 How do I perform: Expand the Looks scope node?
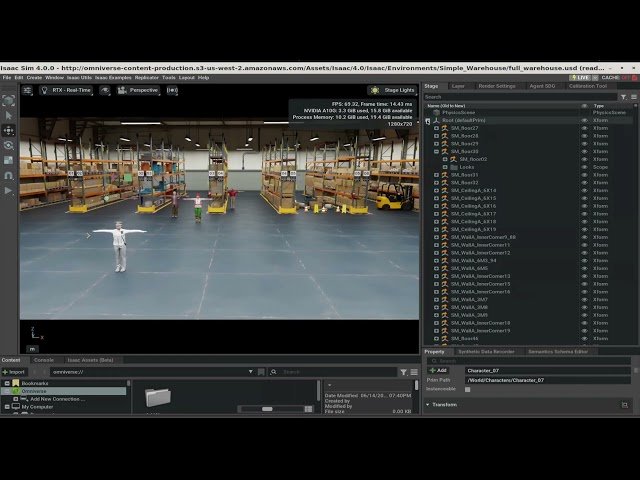[445, 167]
